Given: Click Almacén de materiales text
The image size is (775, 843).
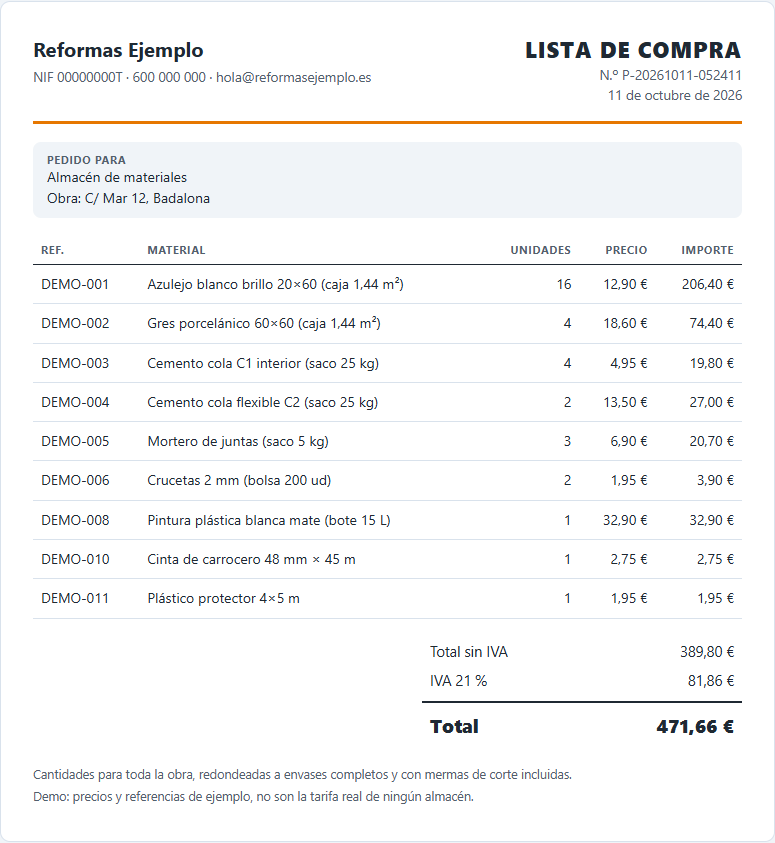Looking at the screenshot, I should [x=117, y=177].
